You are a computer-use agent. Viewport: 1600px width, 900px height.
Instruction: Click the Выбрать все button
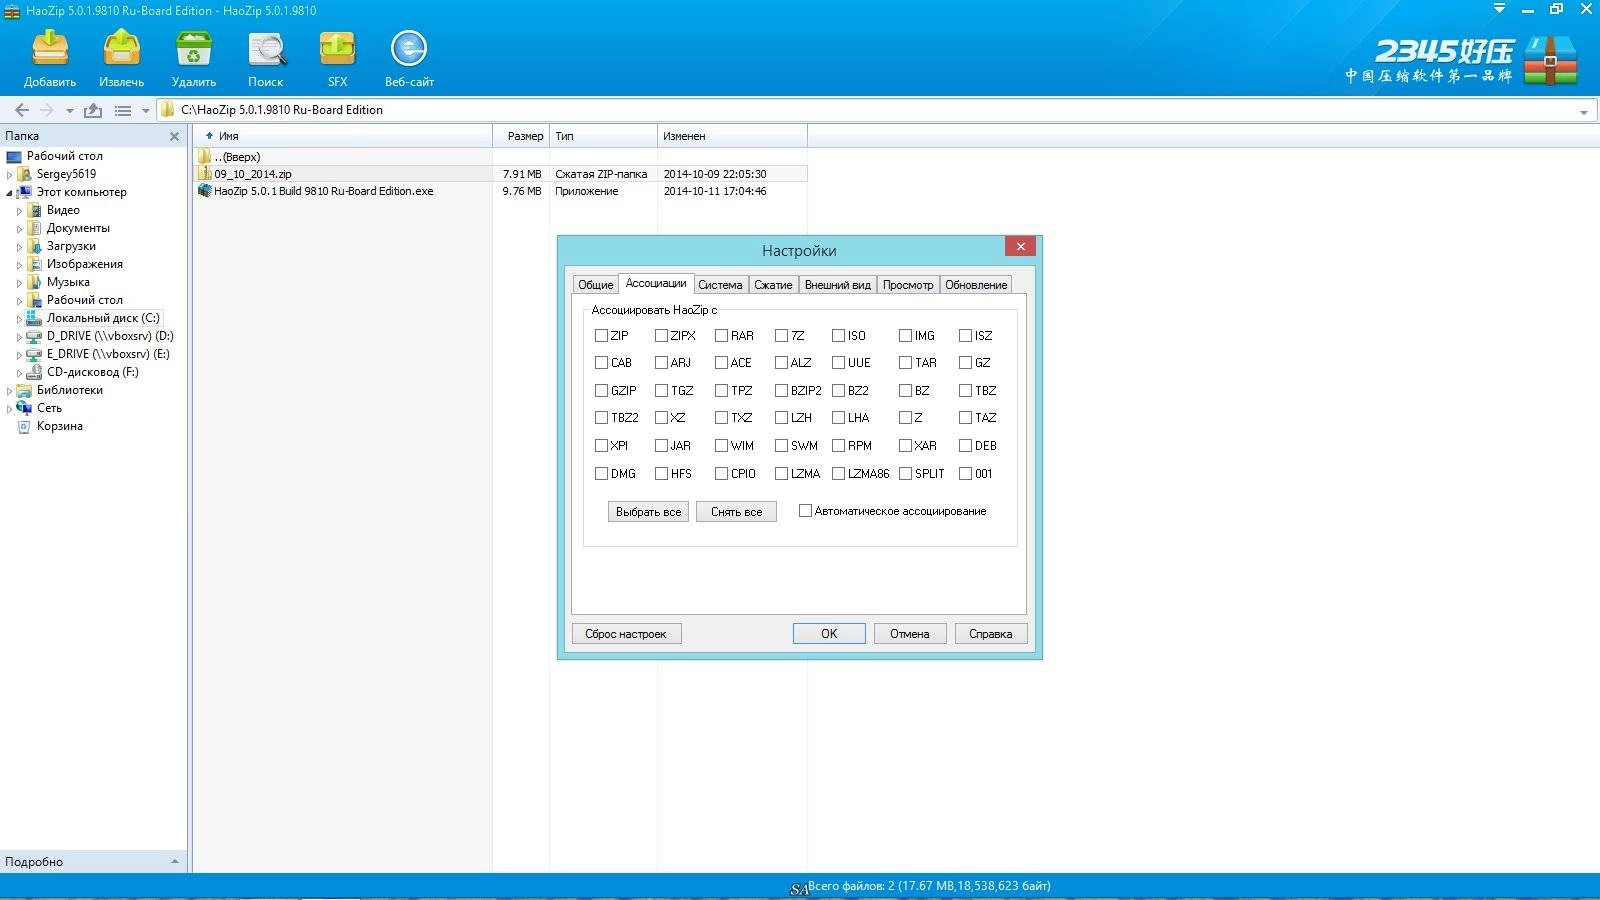pos(648,512)
